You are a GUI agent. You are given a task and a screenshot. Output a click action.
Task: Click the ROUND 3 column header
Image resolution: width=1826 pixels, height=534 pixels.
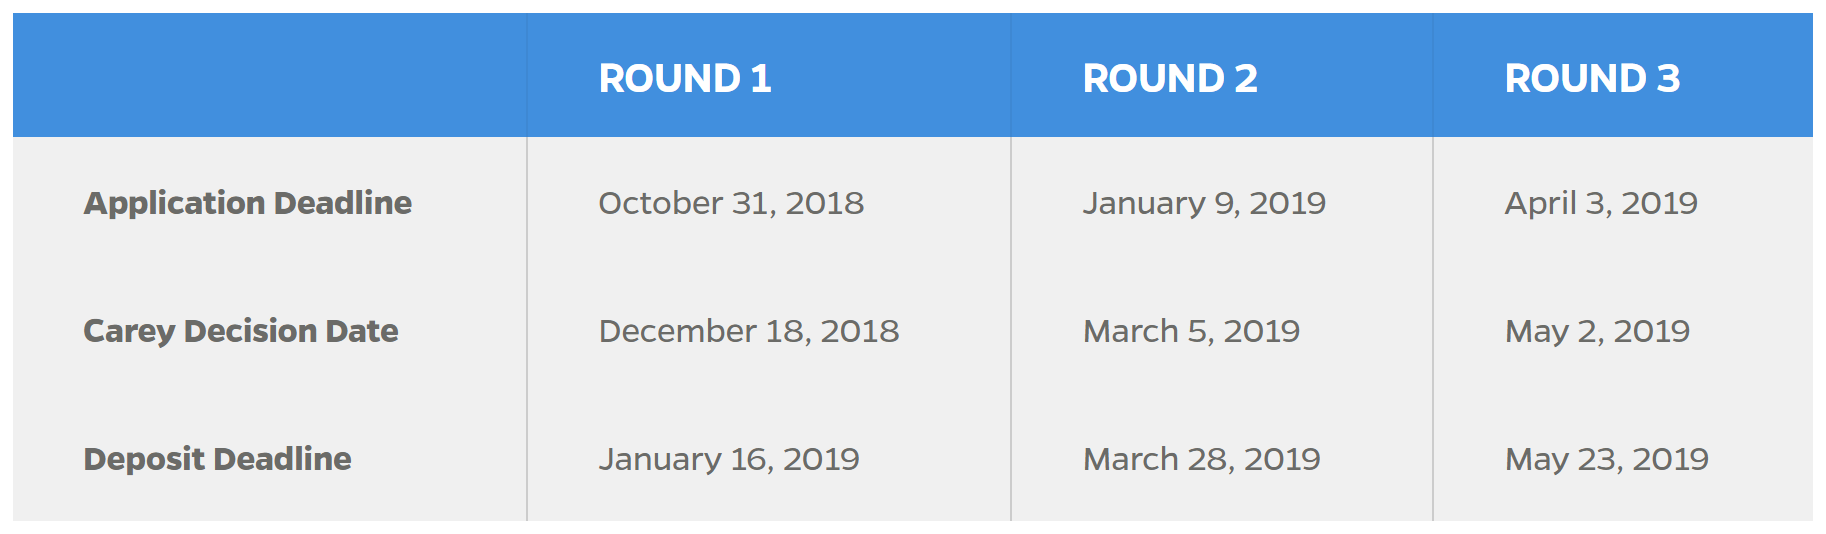[1592, 78]
